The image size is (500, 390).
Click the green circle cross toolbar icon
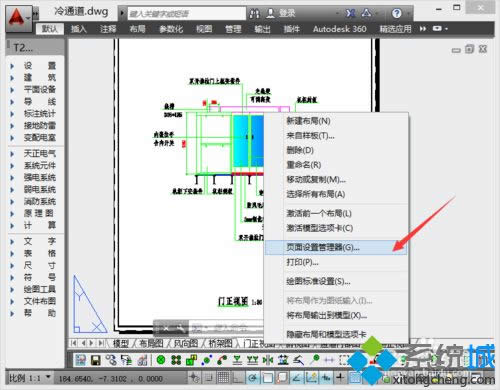161,360
